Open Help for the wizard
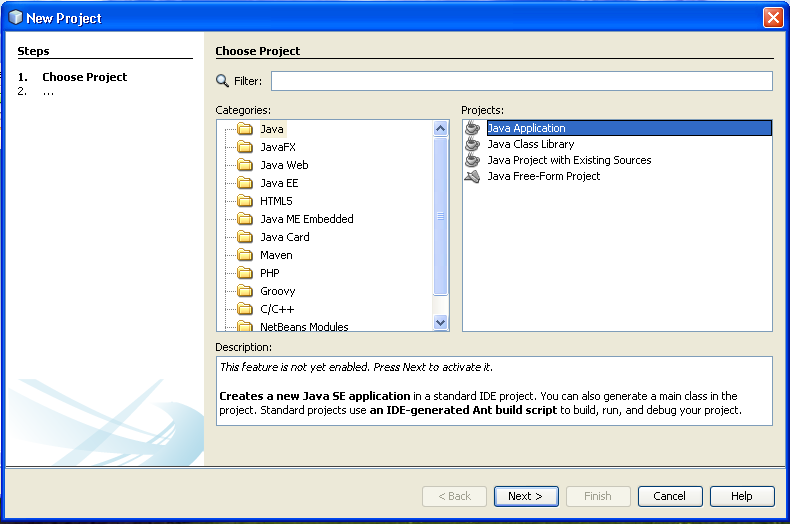Screen dimensions: 790x524 pos(742,496)
